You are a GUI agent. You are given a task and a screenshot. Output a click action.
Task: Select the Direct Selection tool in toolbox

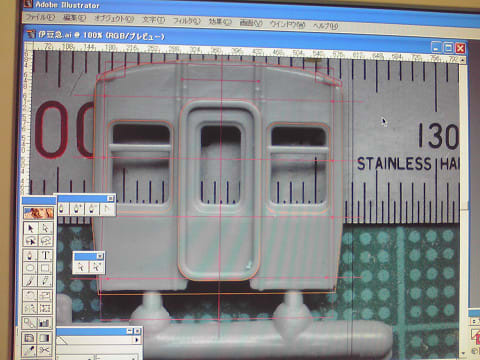pyautogui.click(x=45, y=228)
